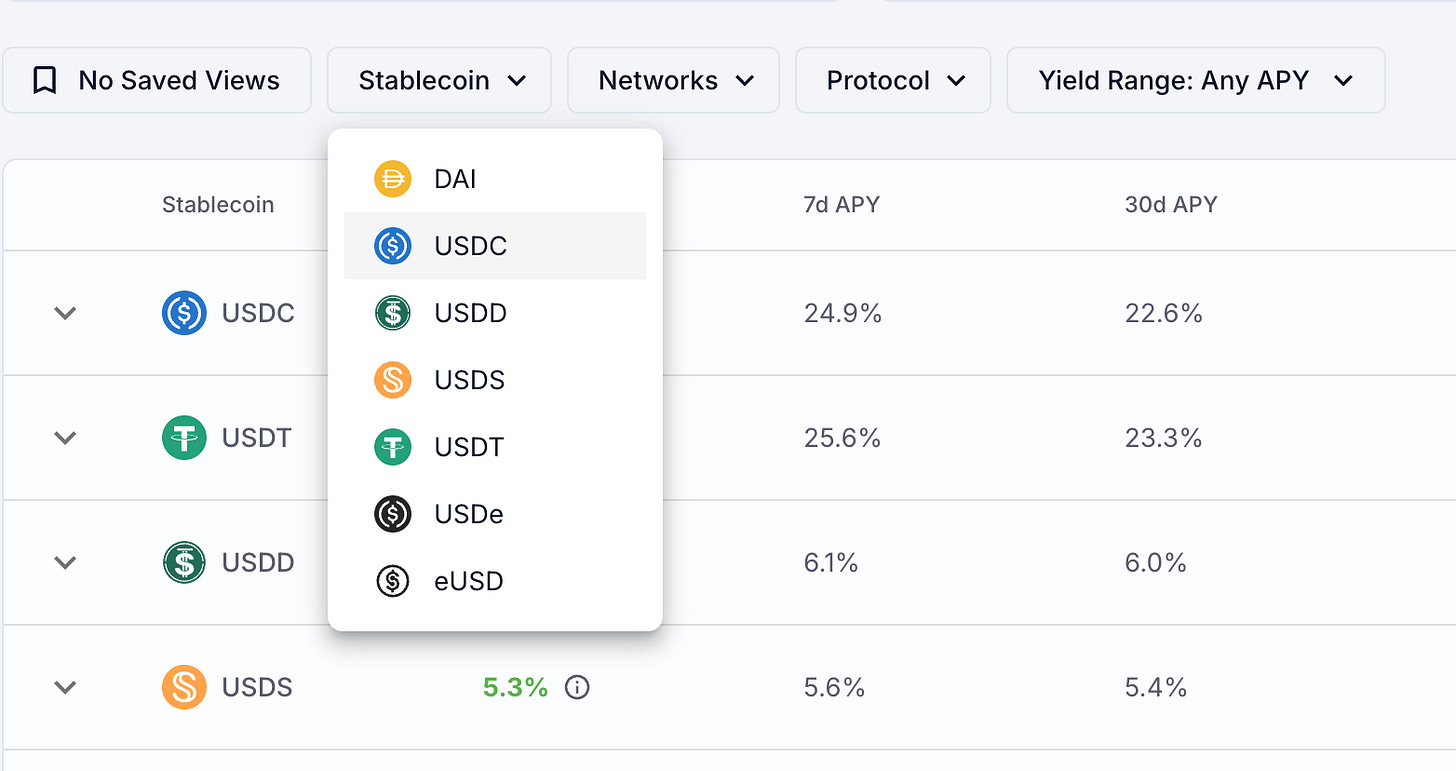Screen dimensions: 1456x771
Task: Click the 24.9% 7d APY value
Action: [843, 313]
